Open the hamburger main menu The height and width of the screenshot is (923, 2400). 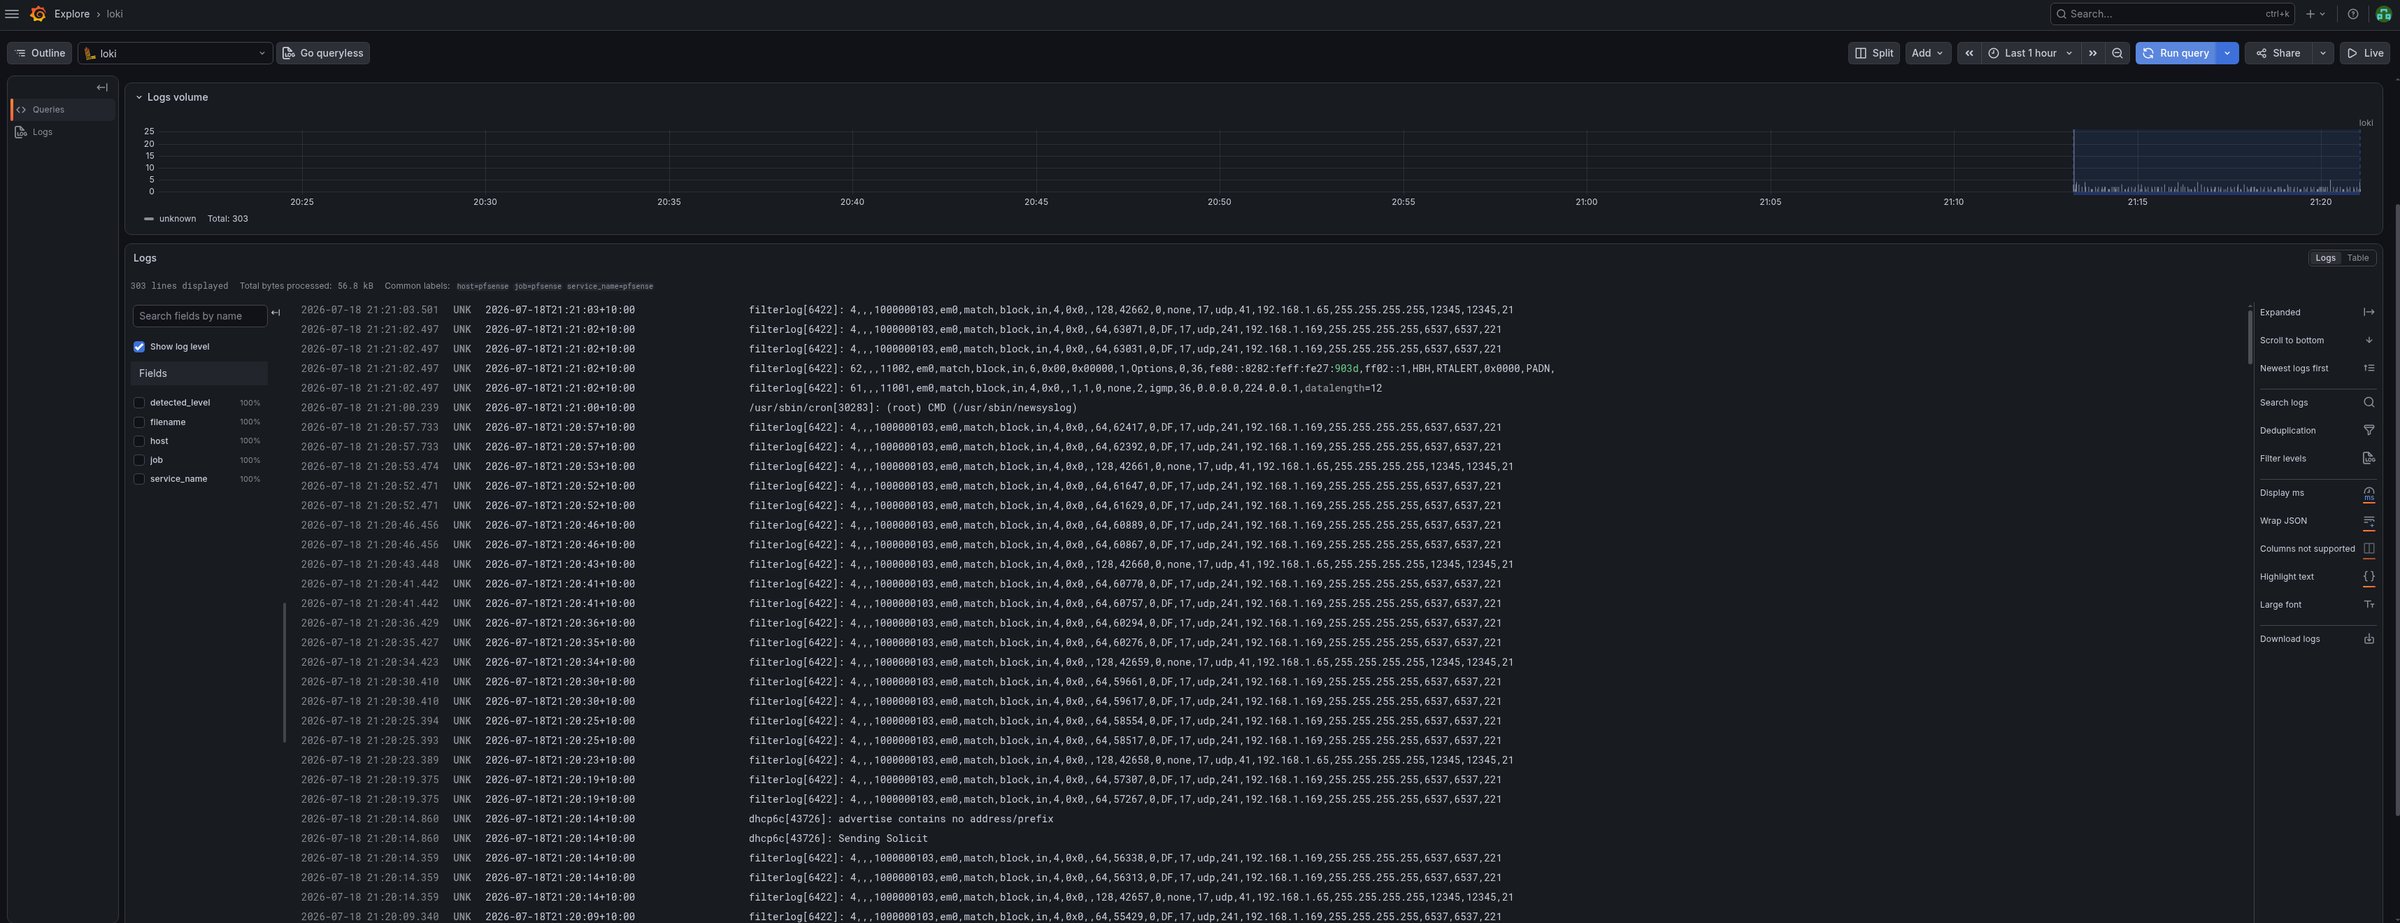tap(12, 14)
